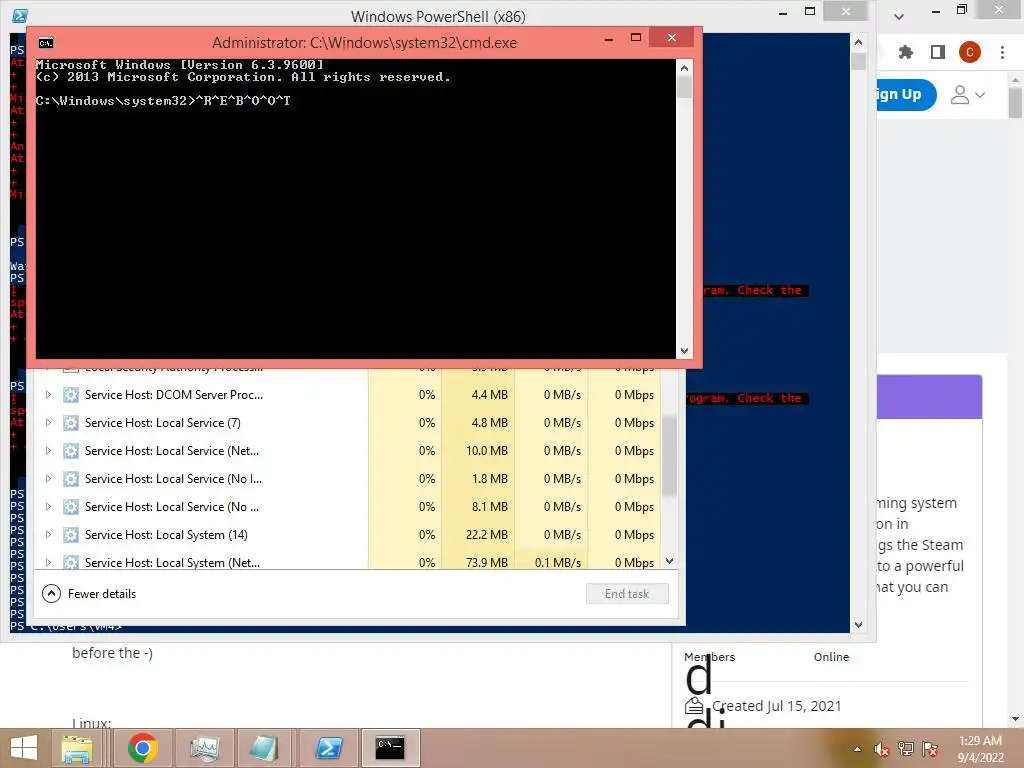The height and width of the screenshot is (768, 1024).
Task: Click gear icon of Local System (14) row
Action: (x=71, y=535)
